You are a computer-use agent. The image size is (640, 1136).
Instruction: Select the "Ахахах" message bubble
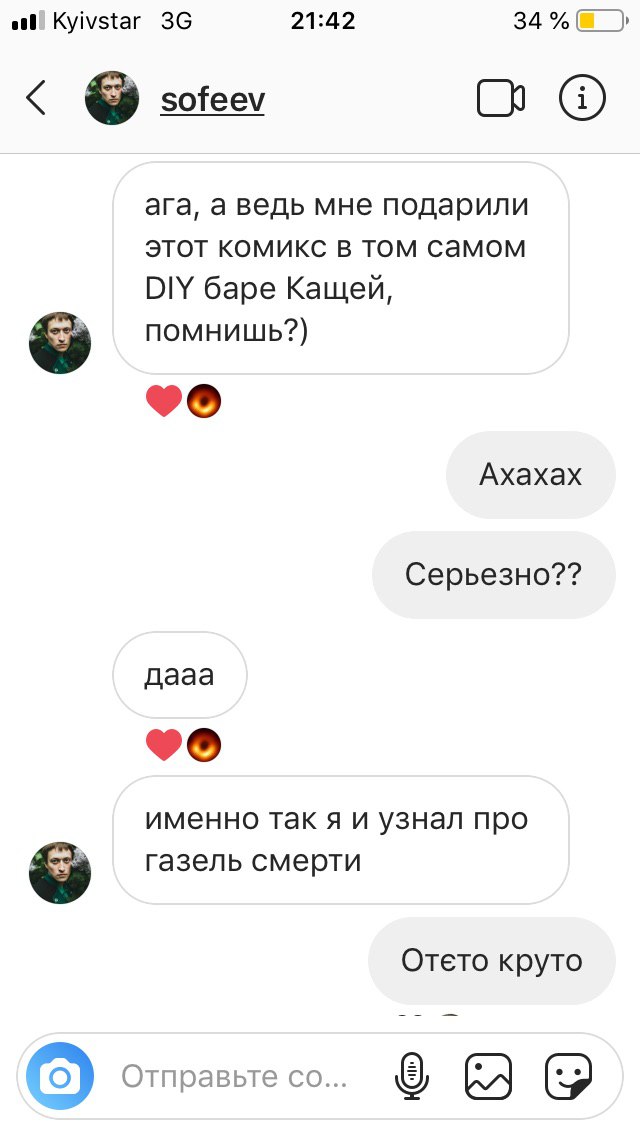(x=531, y=475)
